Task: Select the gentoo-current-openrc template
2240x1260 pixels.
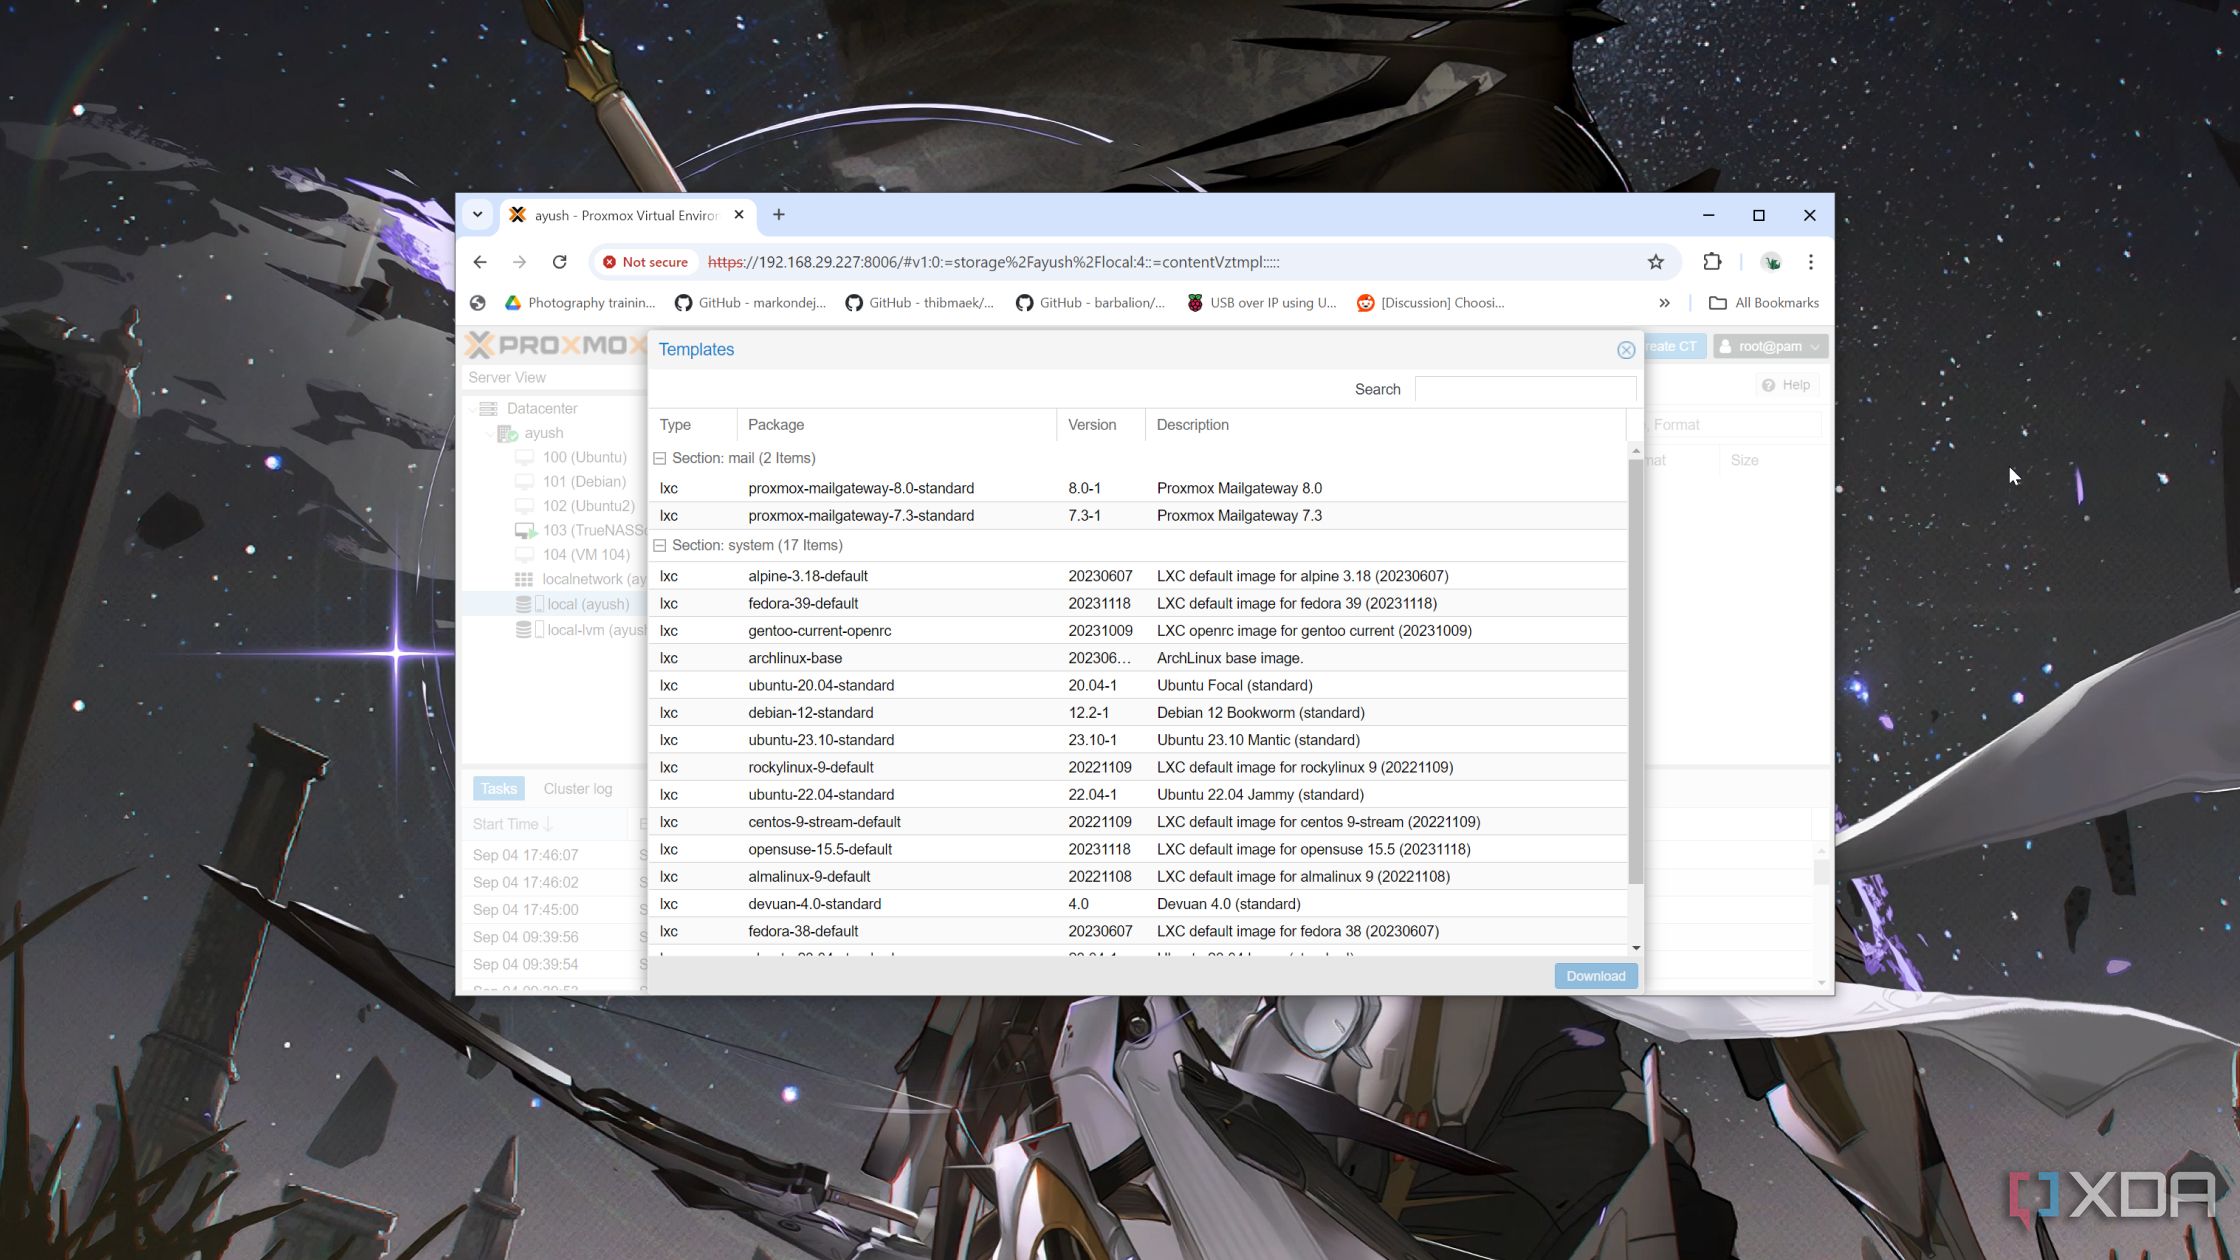Action: [1138, 631]
